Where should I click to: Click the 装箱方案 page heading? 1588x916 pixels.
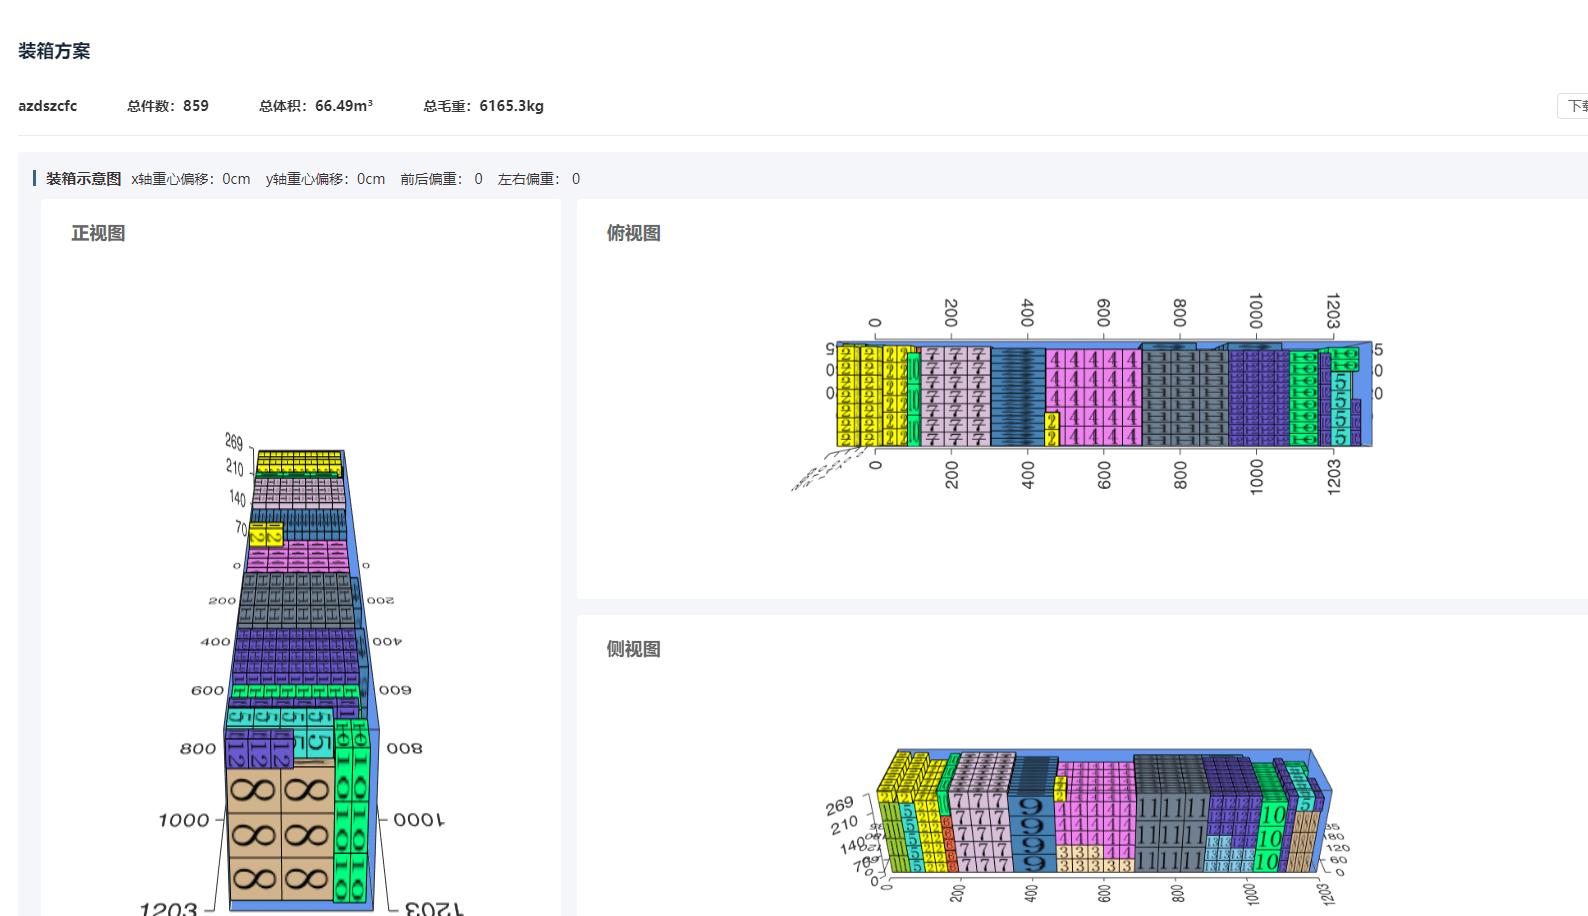tap(54, 51)
